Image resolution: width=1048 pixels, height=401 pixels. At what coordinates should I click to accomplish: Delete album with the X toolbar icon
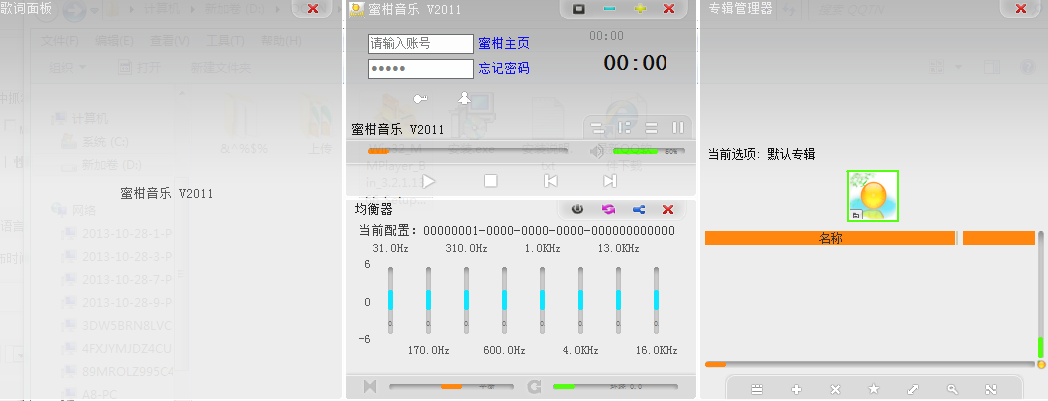pyautogui.click(x=835, y=390)
